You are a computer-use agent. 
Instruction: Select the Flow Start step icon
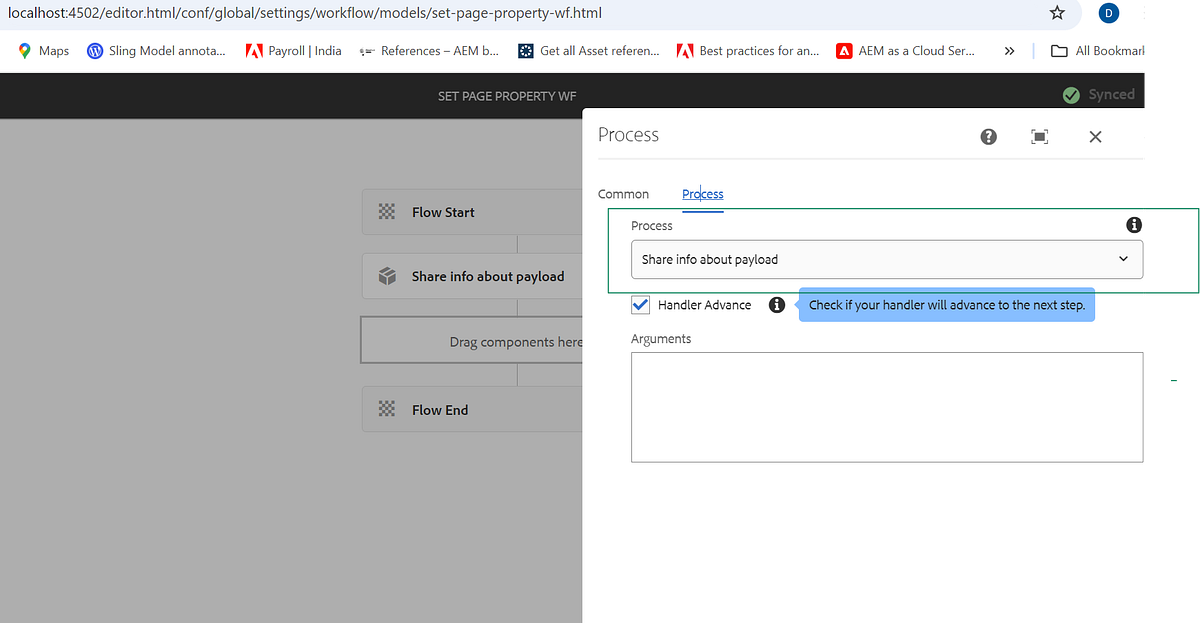pos(387,211)
